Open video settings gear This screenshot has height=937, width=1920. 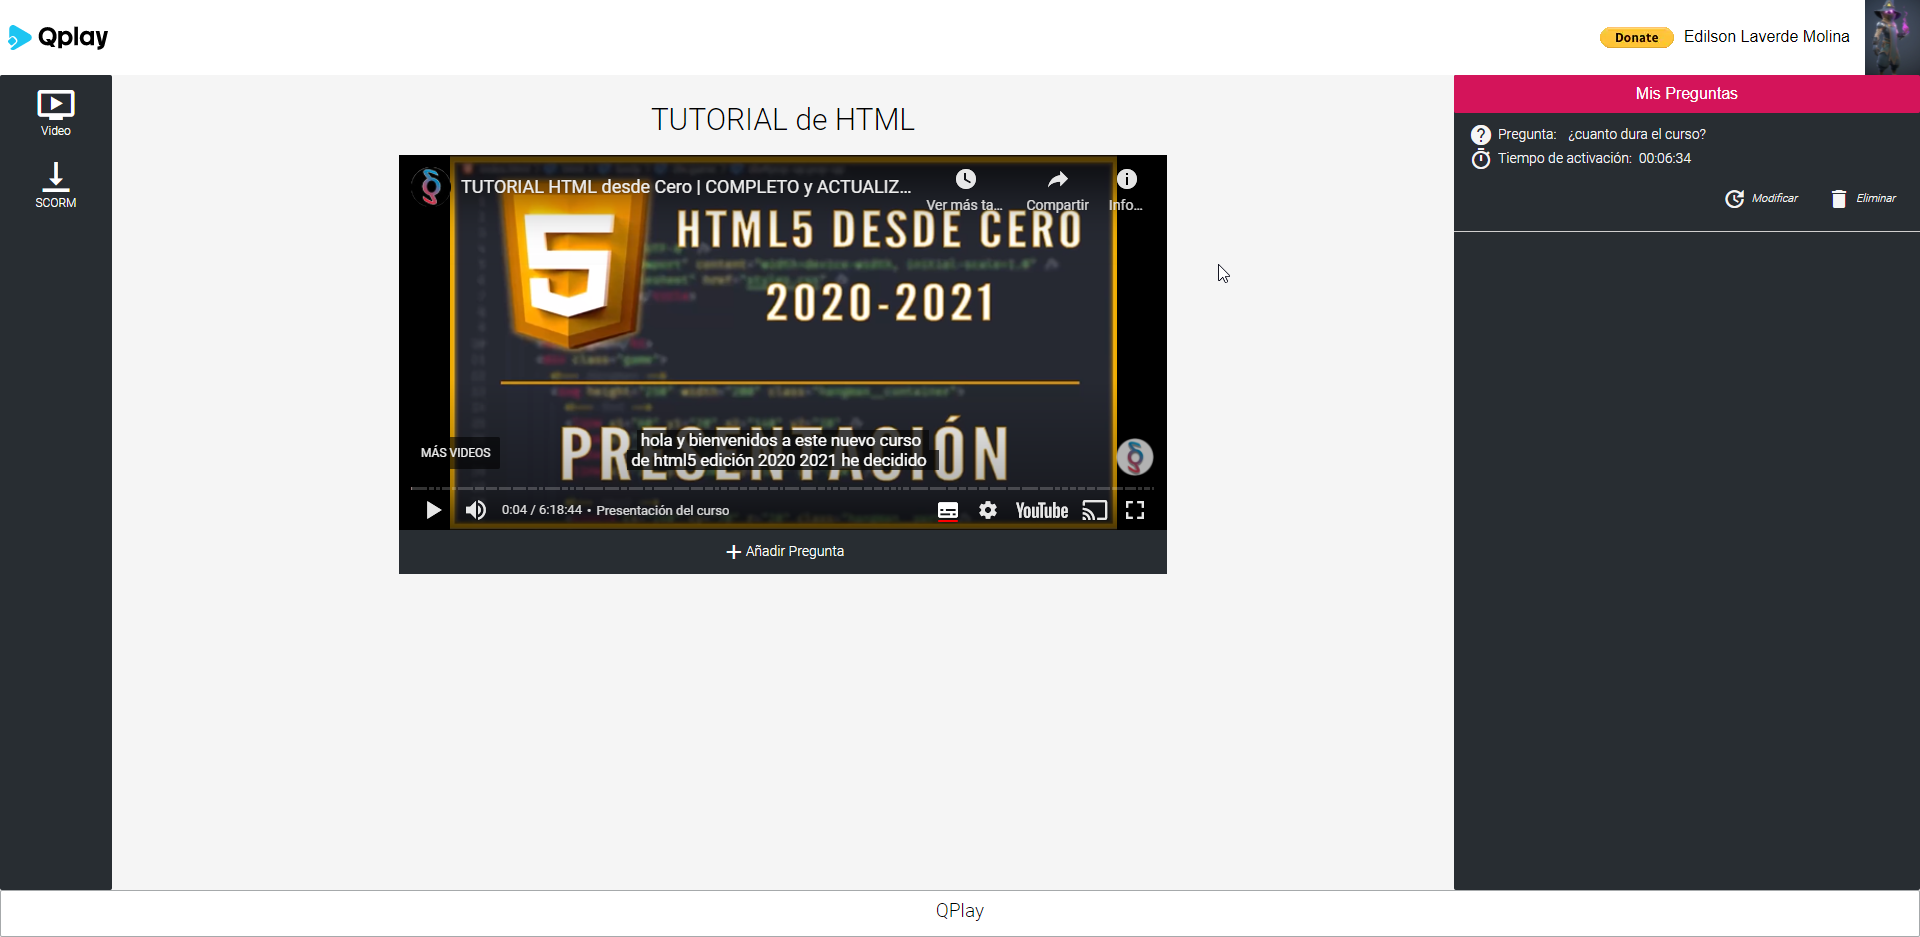(x=988, y=510)
